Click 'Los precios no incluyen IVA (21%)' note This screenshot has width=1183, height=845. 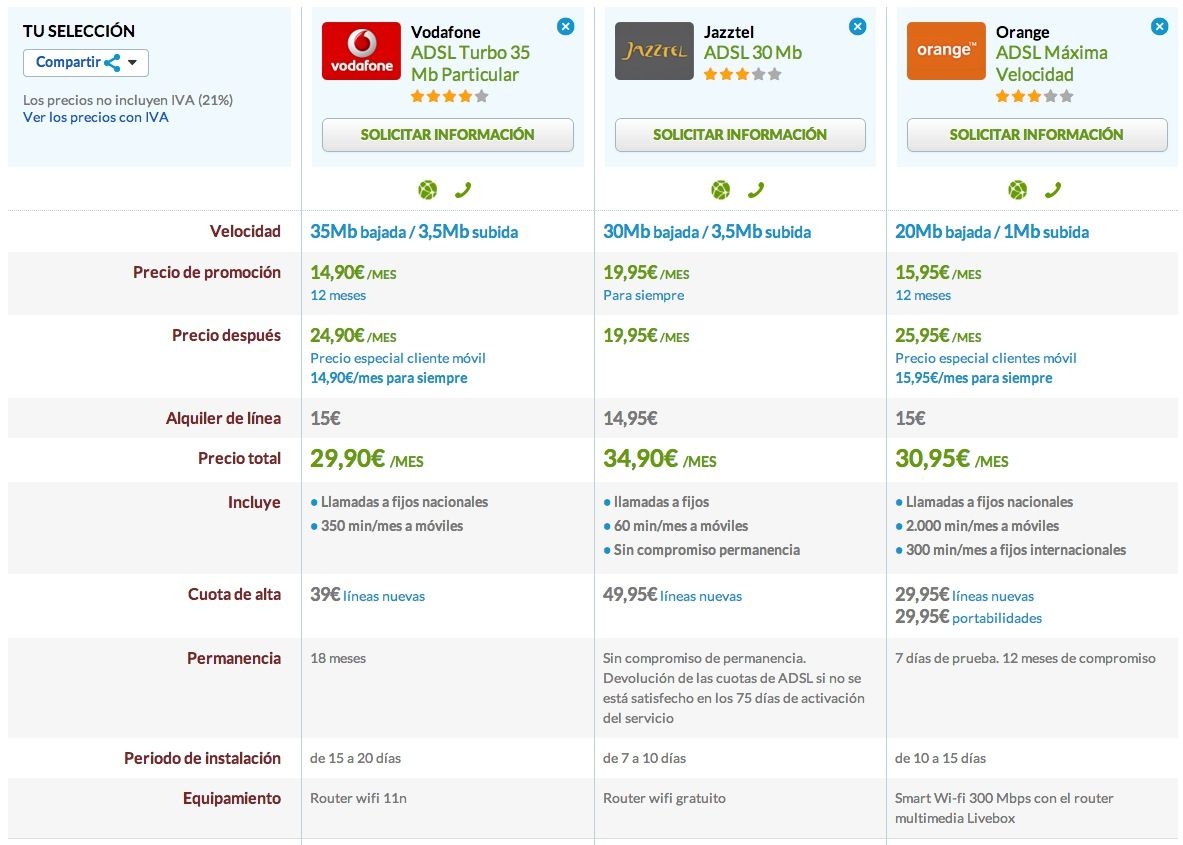click(x=128, y=100)
